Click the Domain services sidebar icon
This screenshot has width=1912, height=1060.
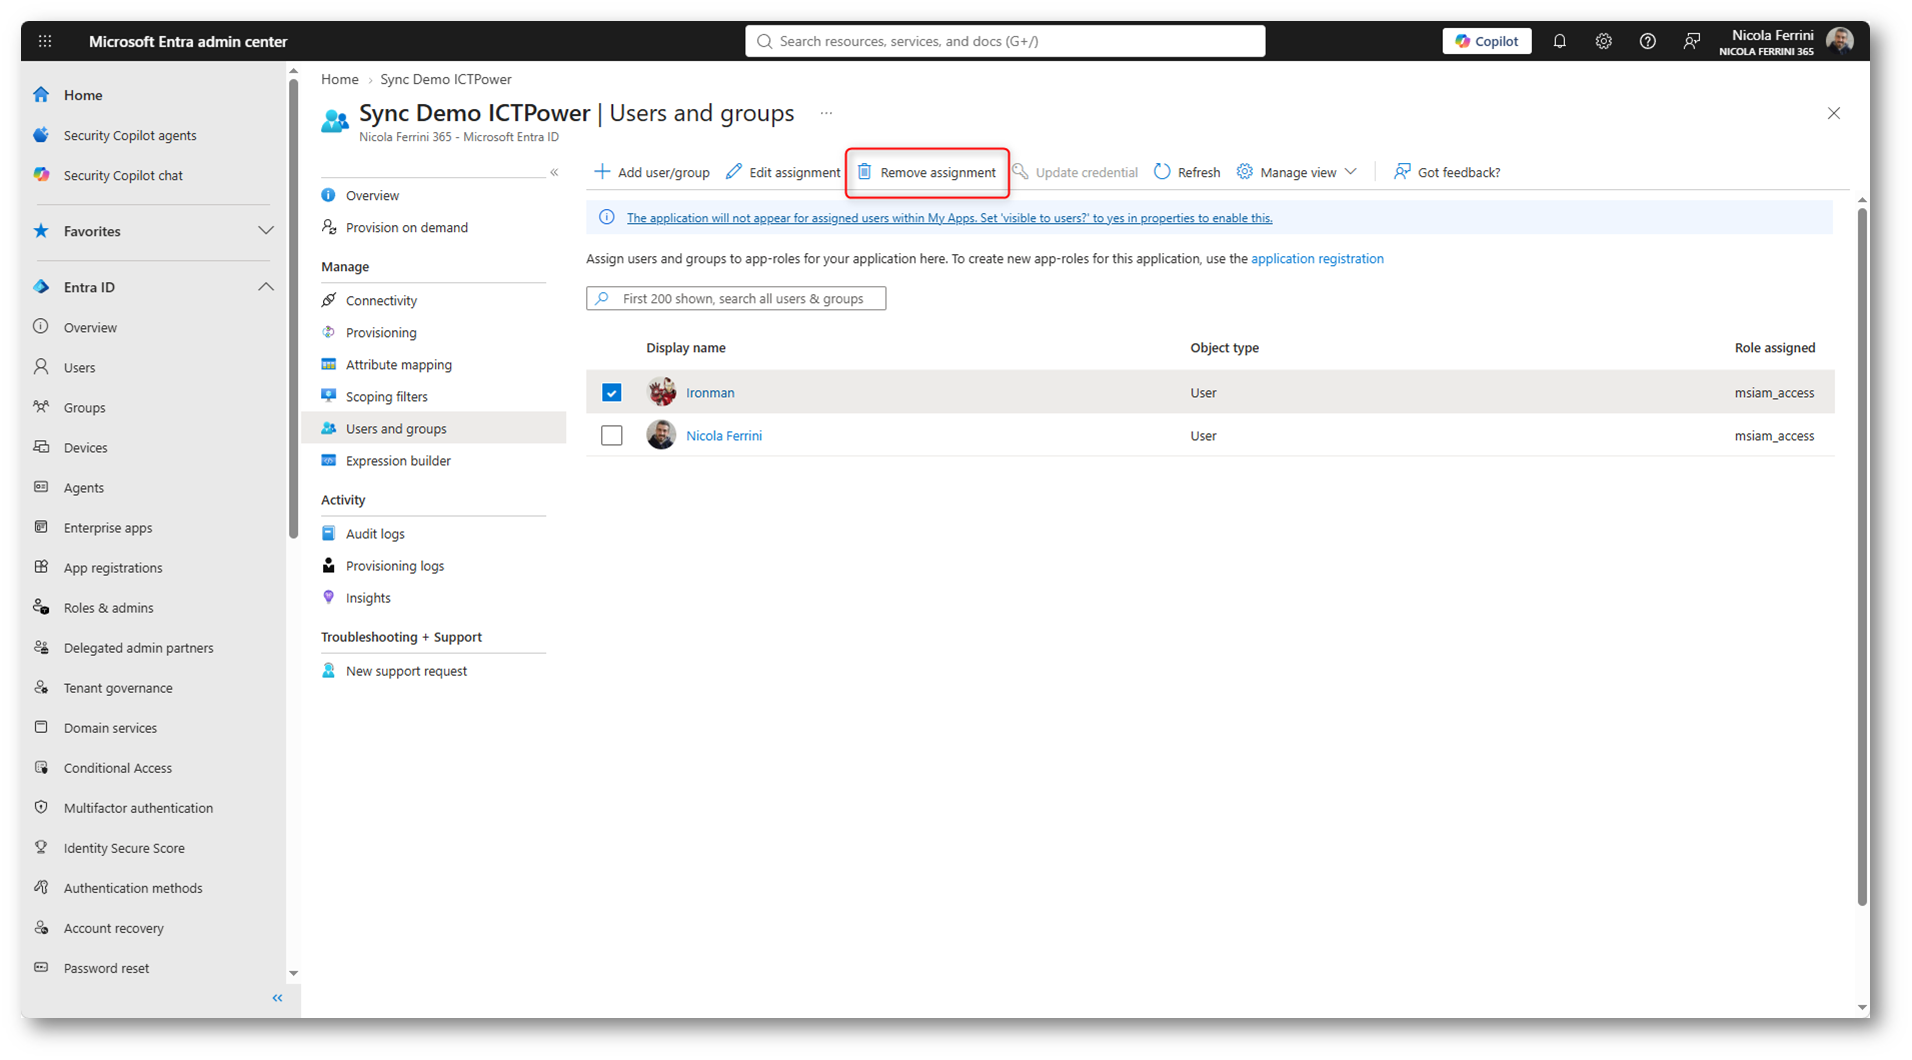41,727
